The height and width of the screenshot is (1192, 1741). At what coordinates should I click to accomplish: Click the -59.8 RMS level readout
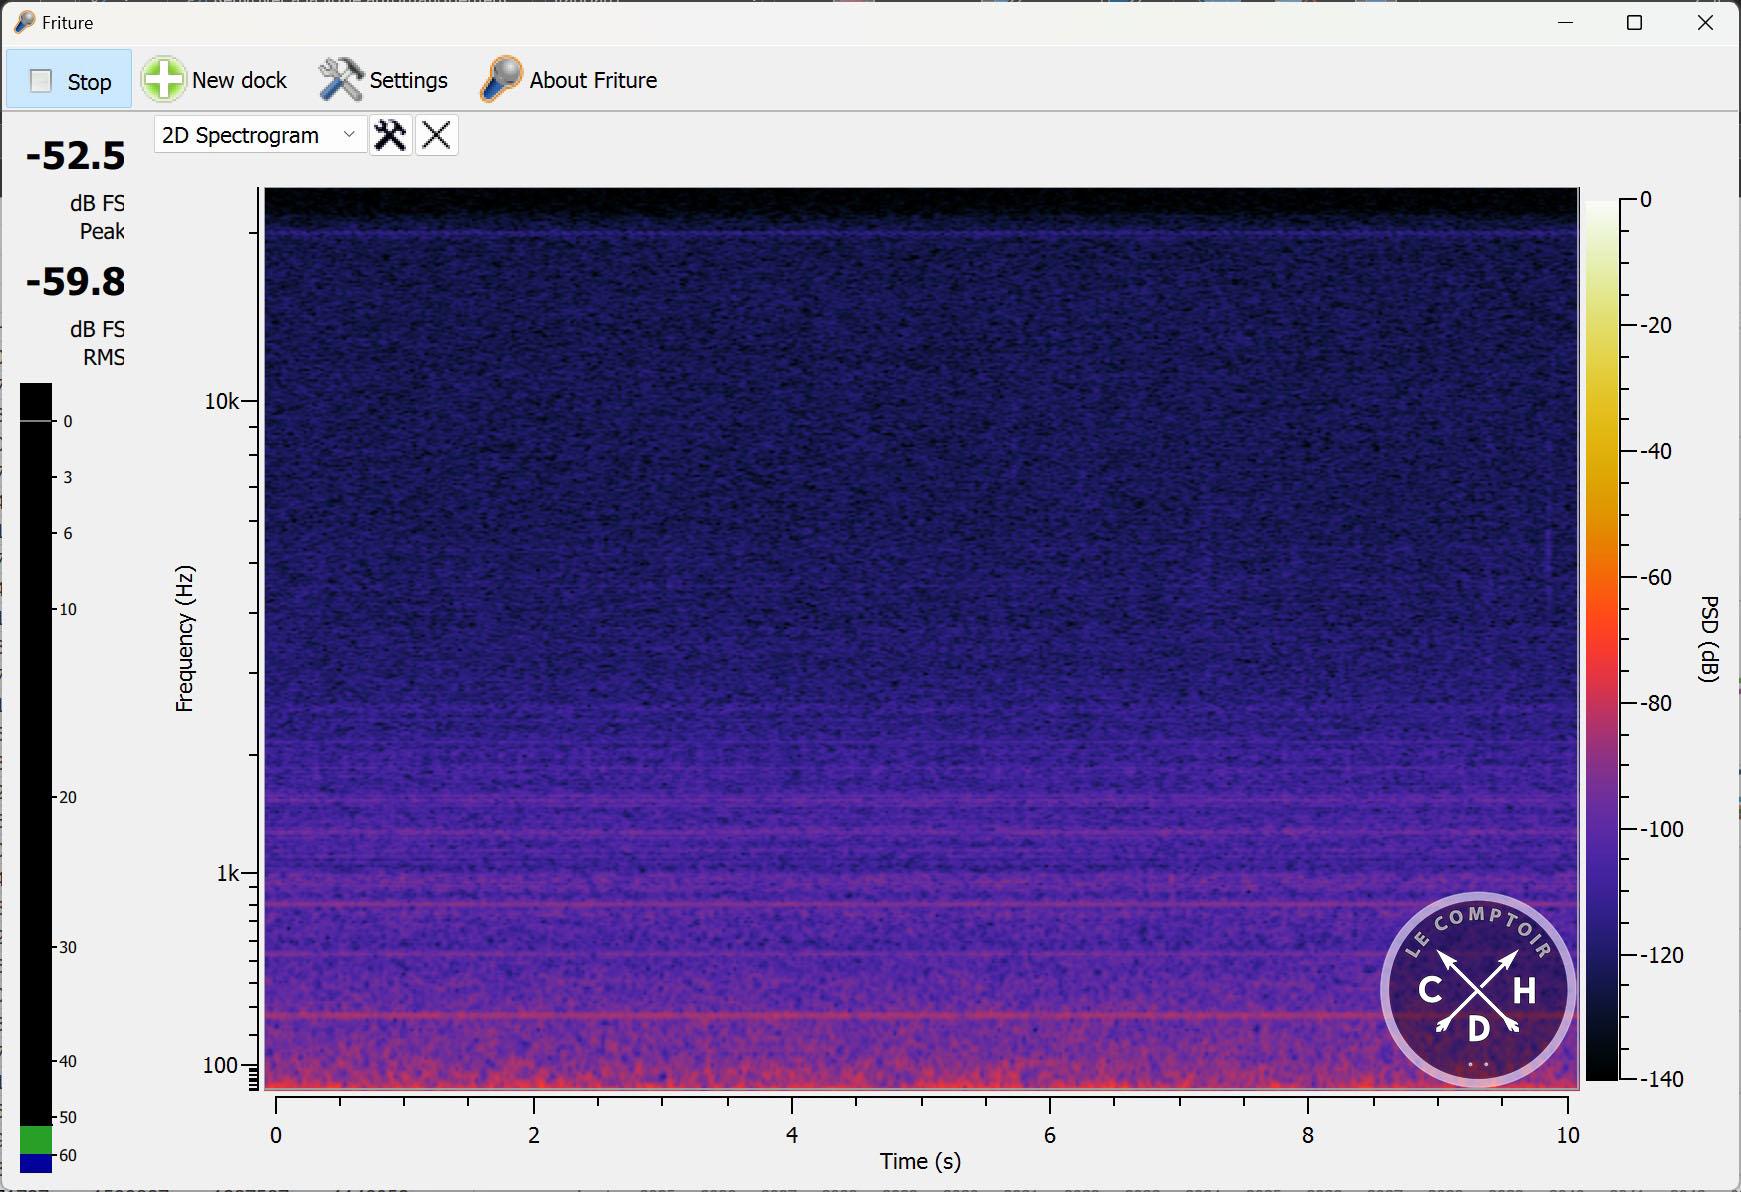tap(76, 282)
